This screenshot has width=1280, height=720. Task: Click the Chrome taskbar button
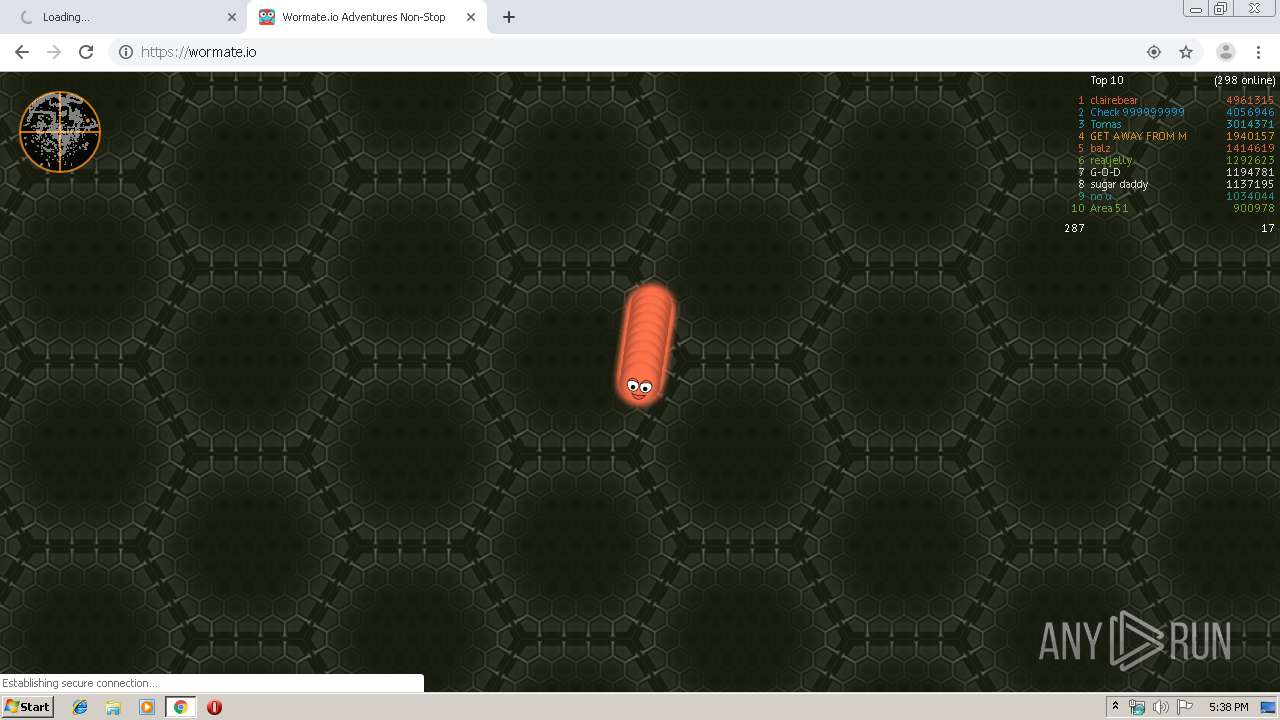[180, 707]
